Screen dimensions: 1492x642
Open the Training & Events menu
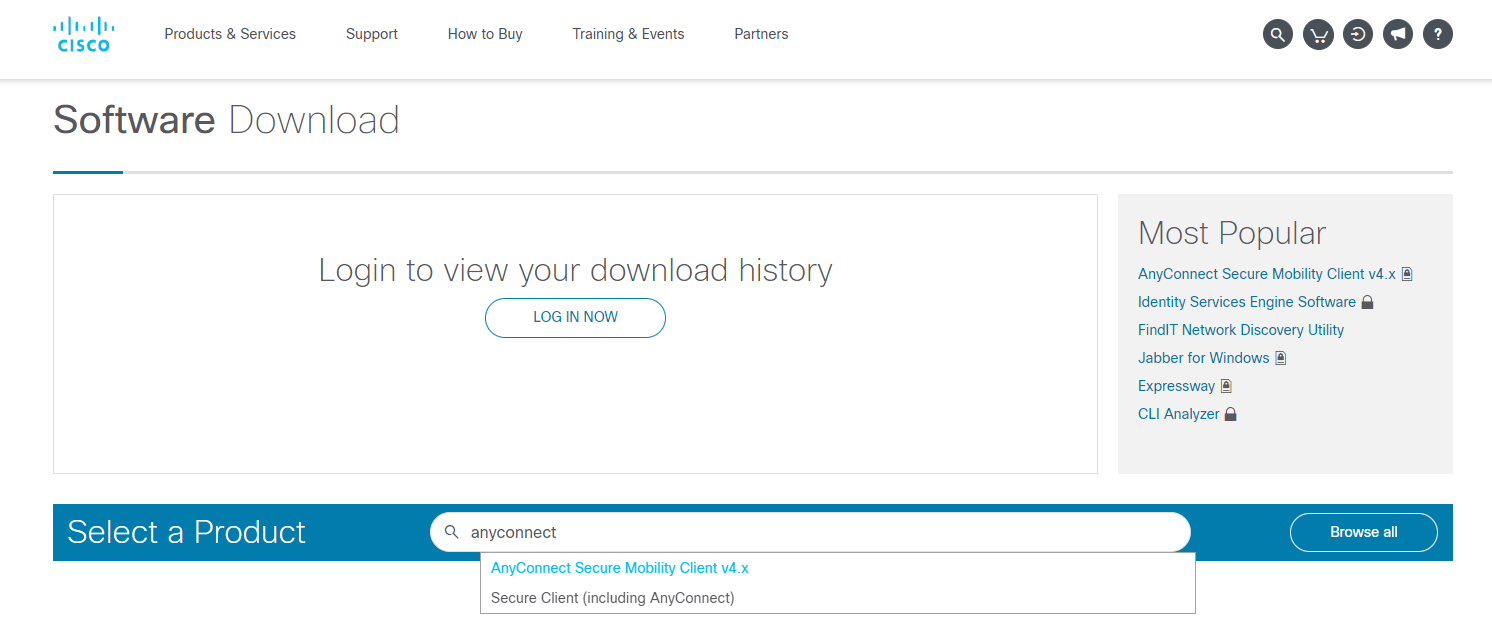click(628, 34)
